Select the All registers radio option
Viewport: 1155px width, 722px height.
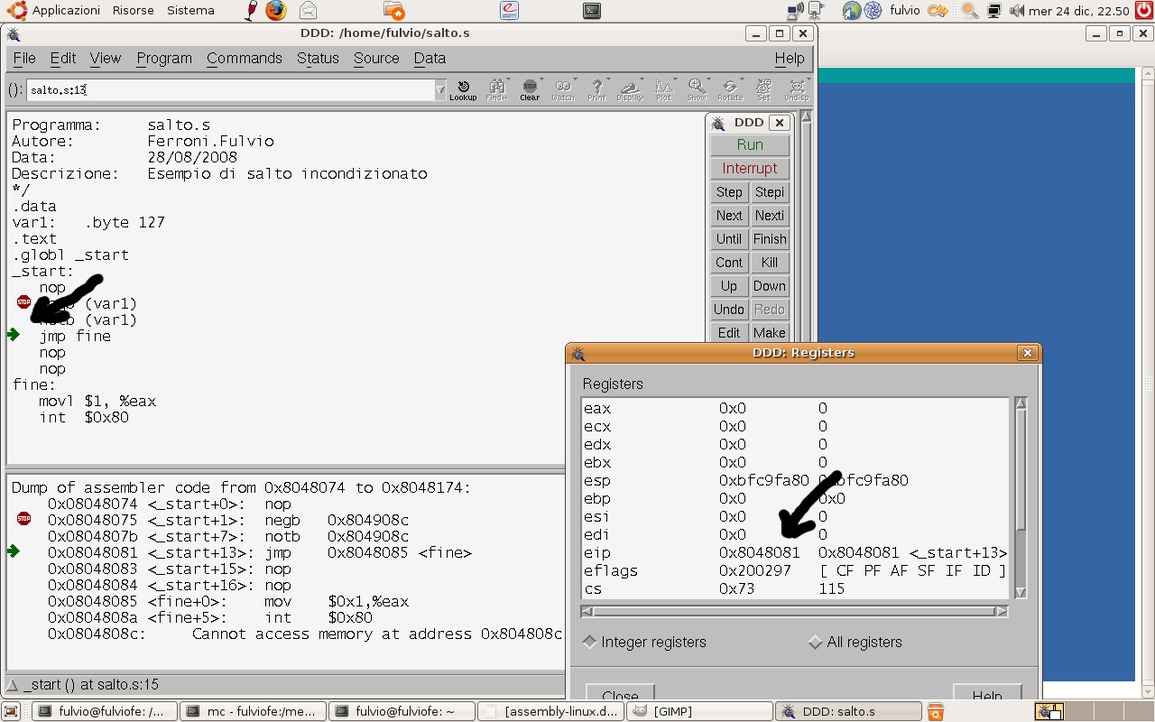(x=854, y=642)
